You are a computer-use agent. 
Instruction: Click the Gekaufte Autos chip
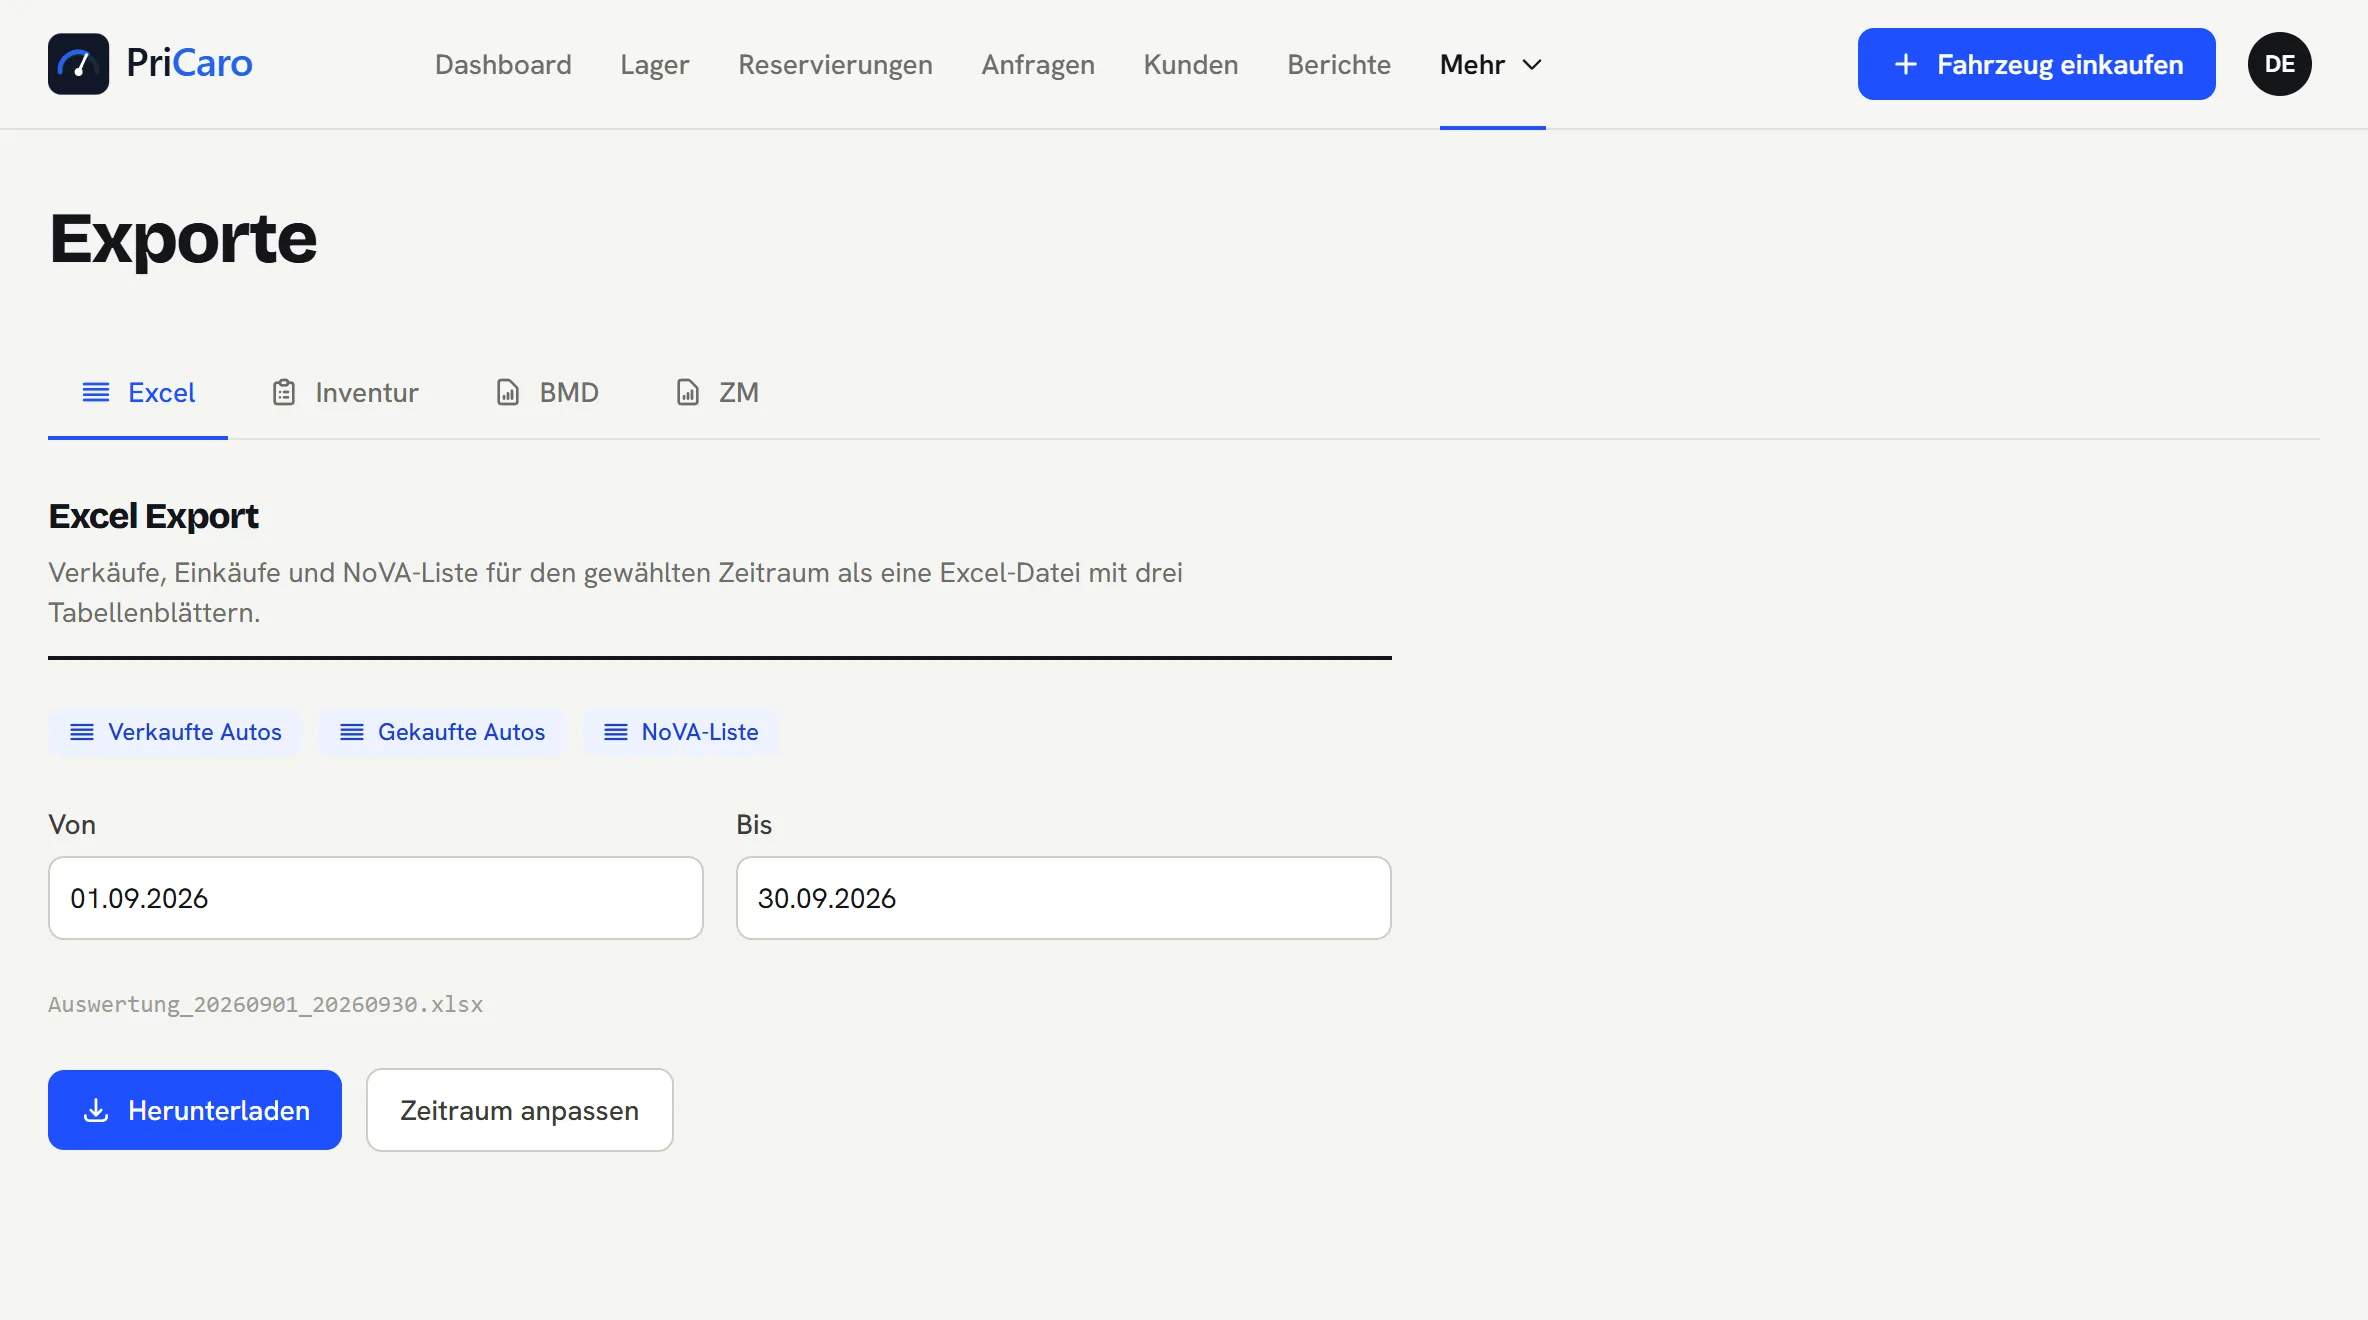pyautogui.click(x=442, y=732)
